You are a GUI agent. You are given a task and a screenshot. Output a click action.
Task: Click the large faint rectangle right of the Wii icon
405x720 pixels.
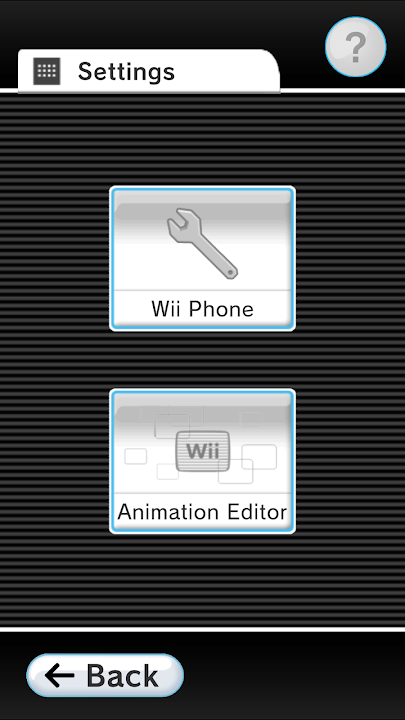click(x=259, y=457)
